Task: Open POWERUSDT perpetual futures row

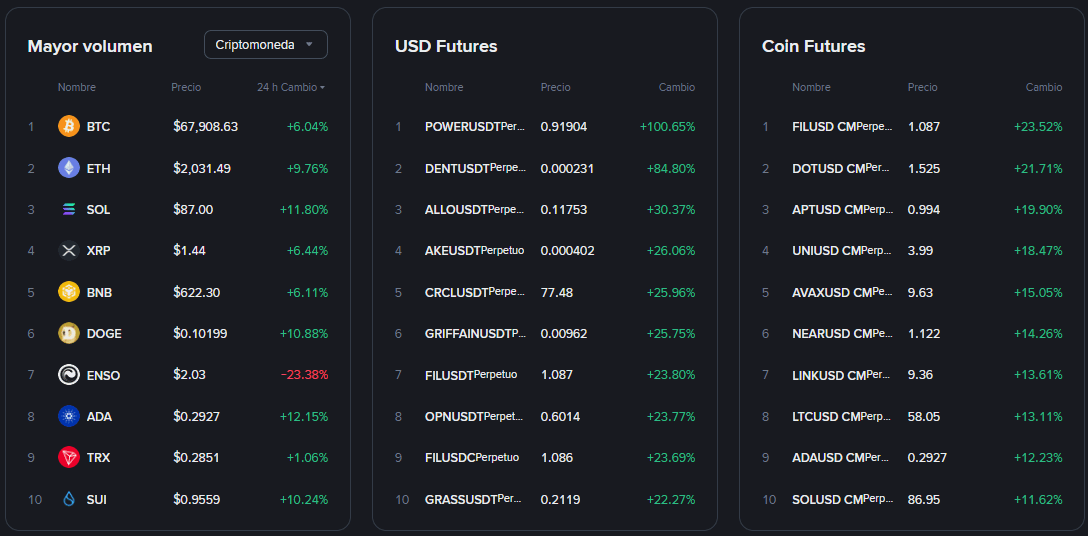Action: [474, 127]
